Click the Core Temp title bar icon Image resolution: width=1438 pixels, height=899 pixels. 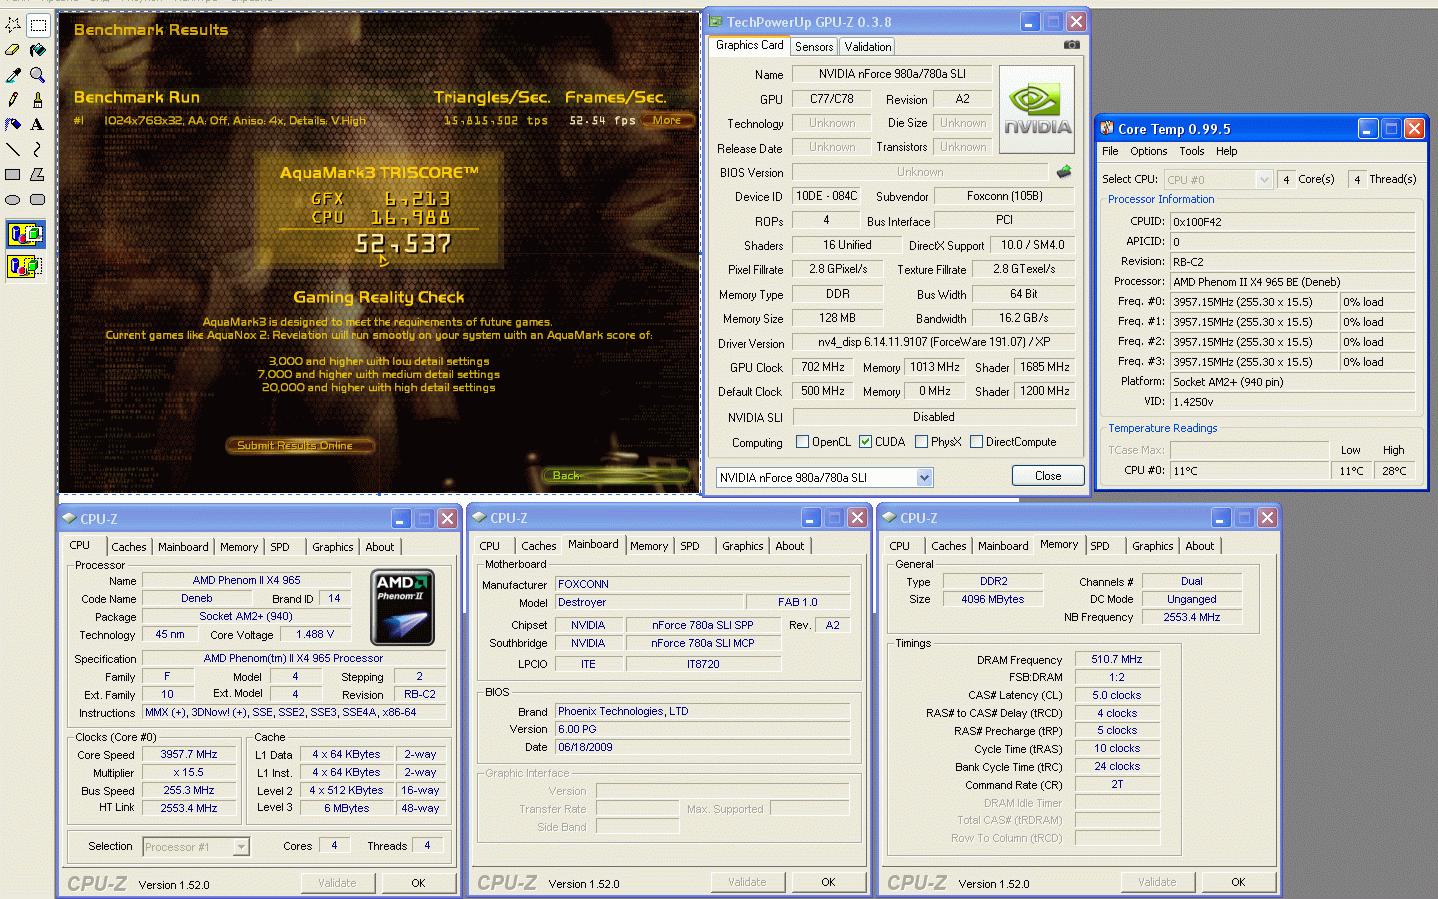1106,128
